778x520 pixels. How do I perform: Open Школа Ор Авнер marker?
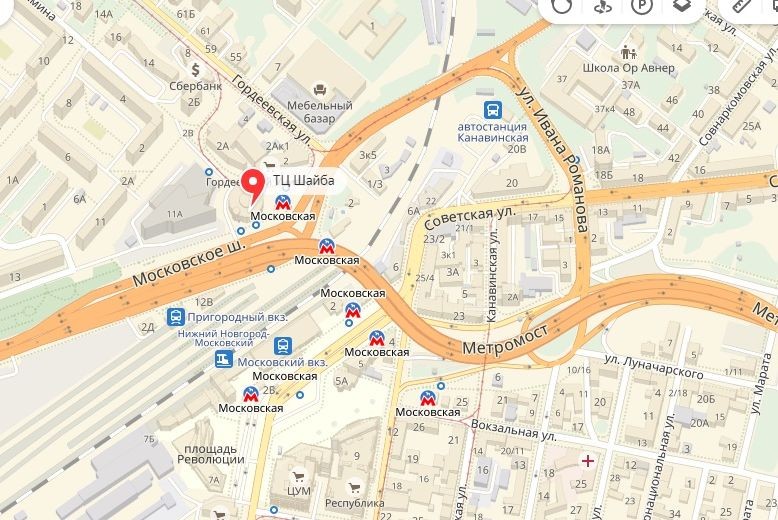click(x=629, y=52)
